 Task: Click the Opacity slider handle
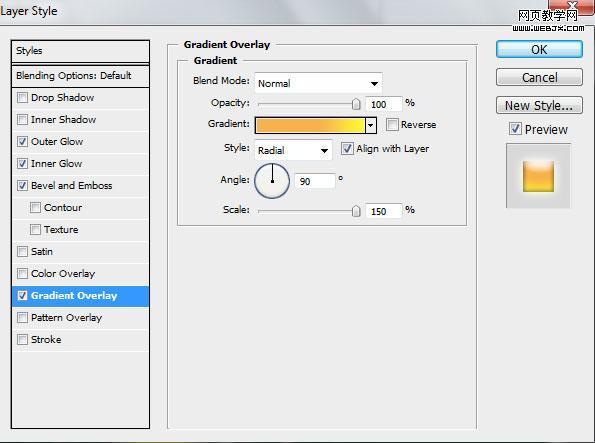point(356,104)
